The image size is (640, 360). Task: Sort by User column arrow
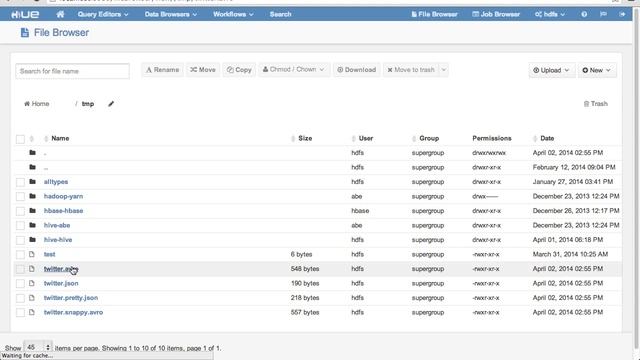(x=353, y=139)
